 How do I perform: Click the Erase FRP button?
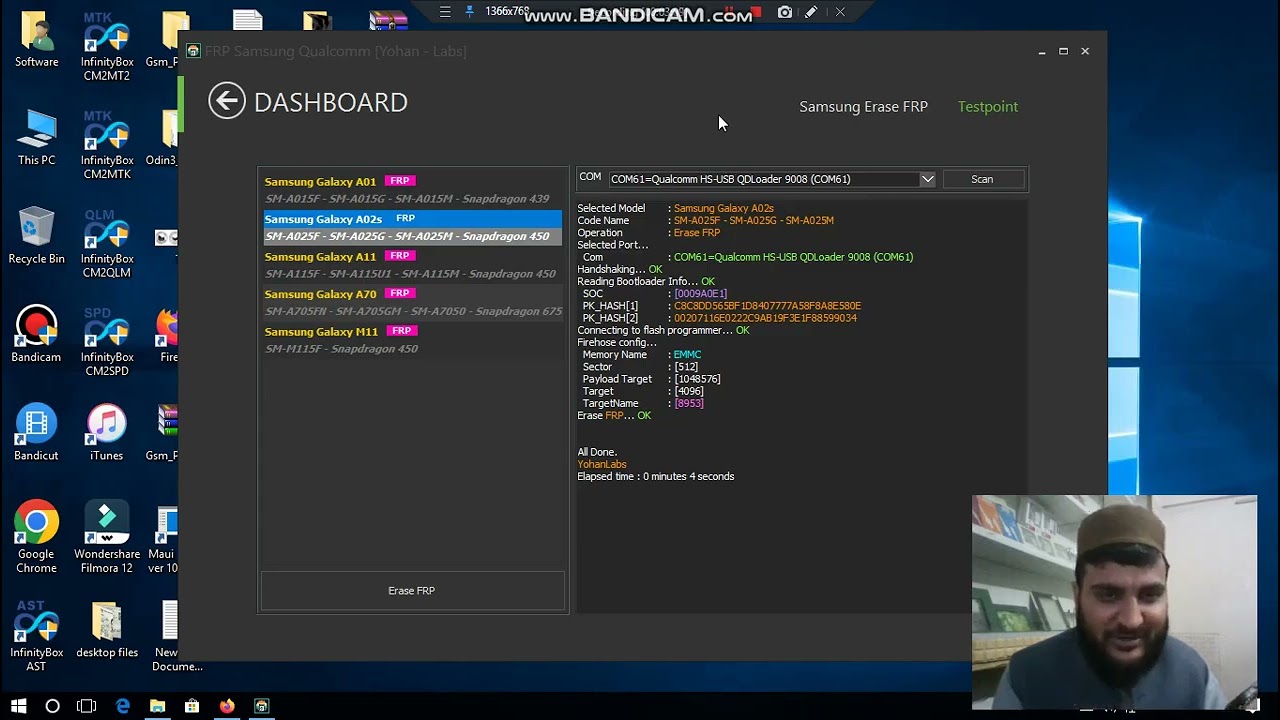tap(412, 591)
